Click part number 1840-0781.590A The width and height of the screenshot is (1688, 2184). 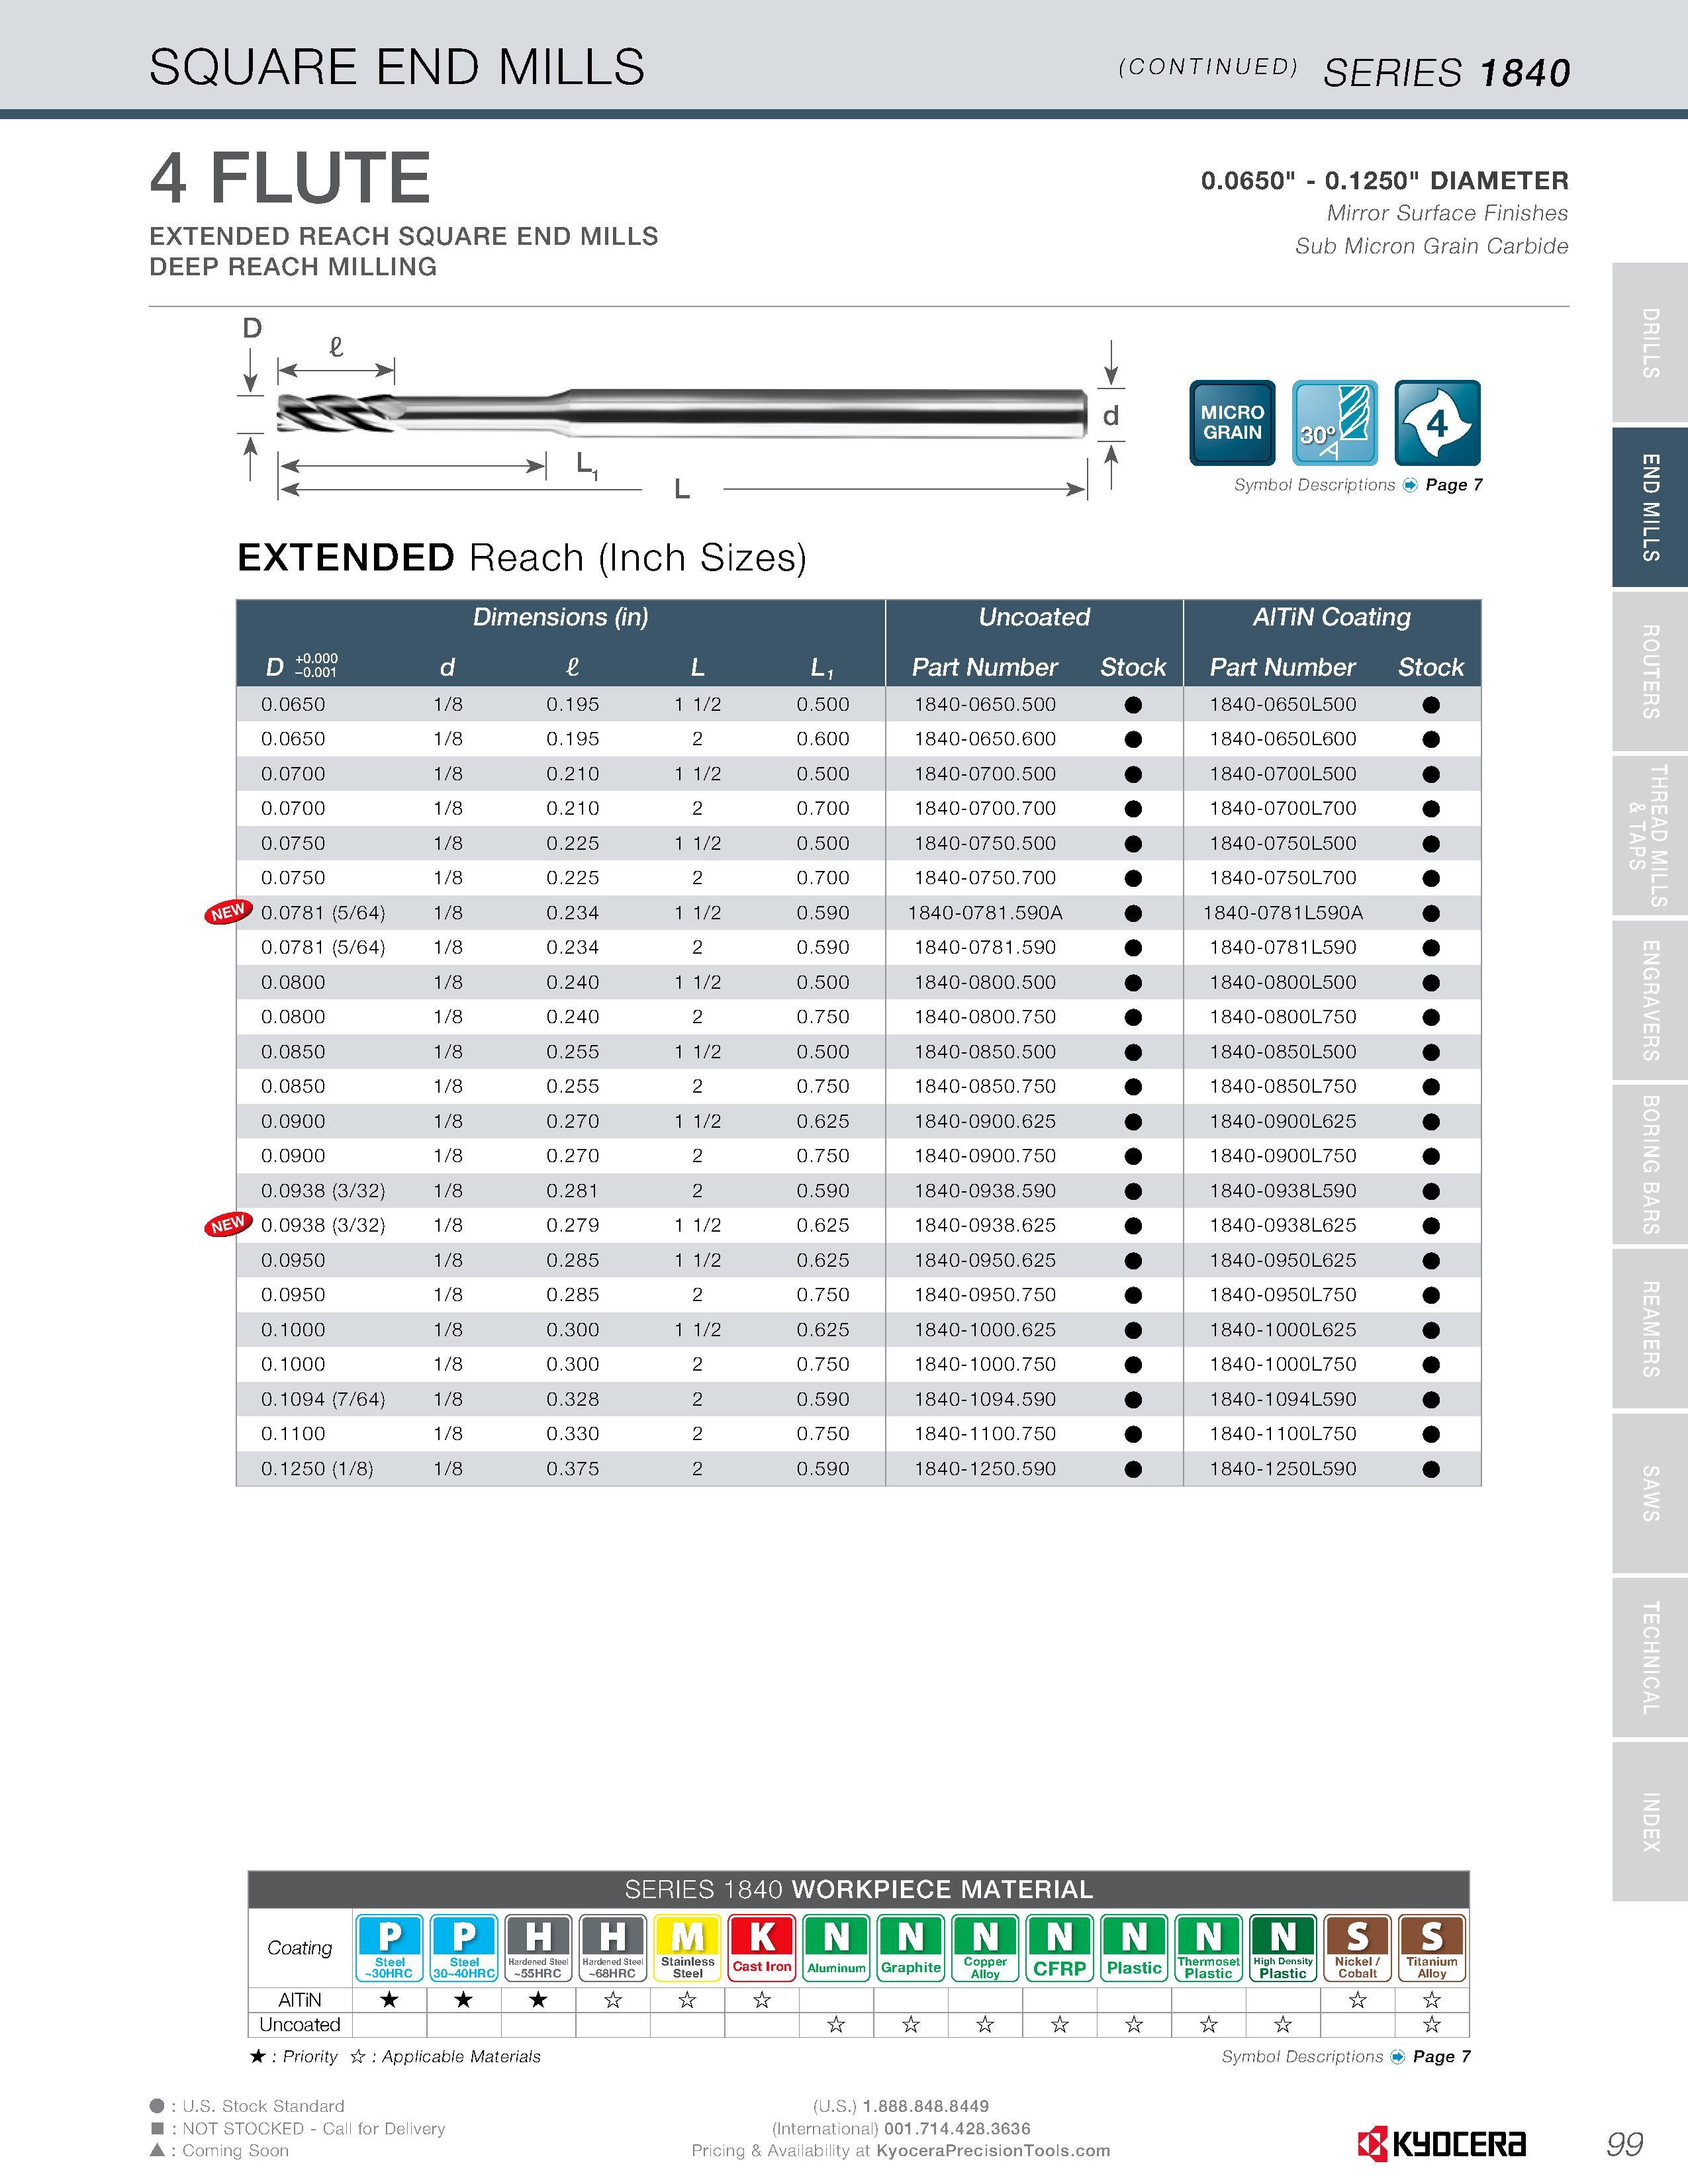click(x=985, y=913)
